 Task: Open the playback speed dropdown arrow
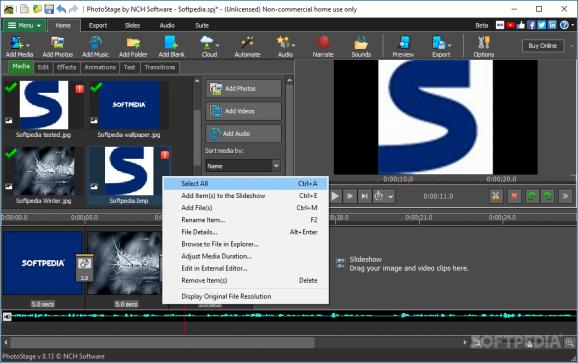(391, 196)
